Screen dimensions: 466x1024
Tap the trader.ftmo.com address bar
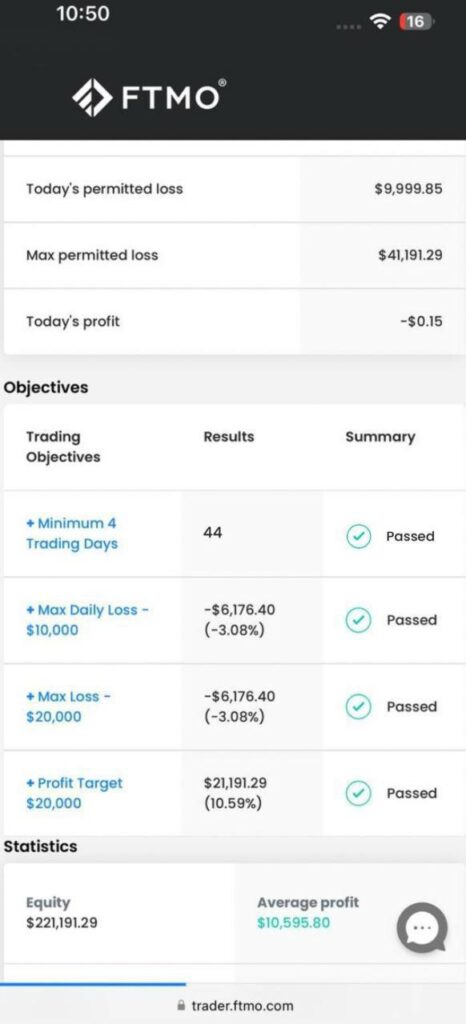[235, 1006]
